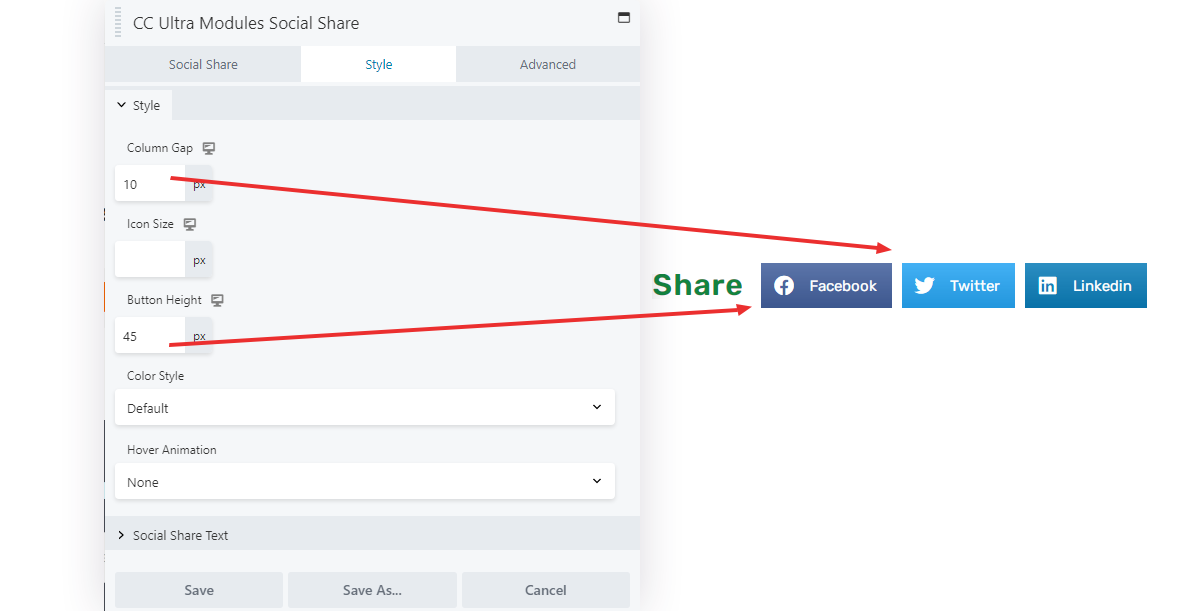Click the empty Icon Size input field
The width and height of the screenshot is (1187, 611).
click(x=150, y=260)
